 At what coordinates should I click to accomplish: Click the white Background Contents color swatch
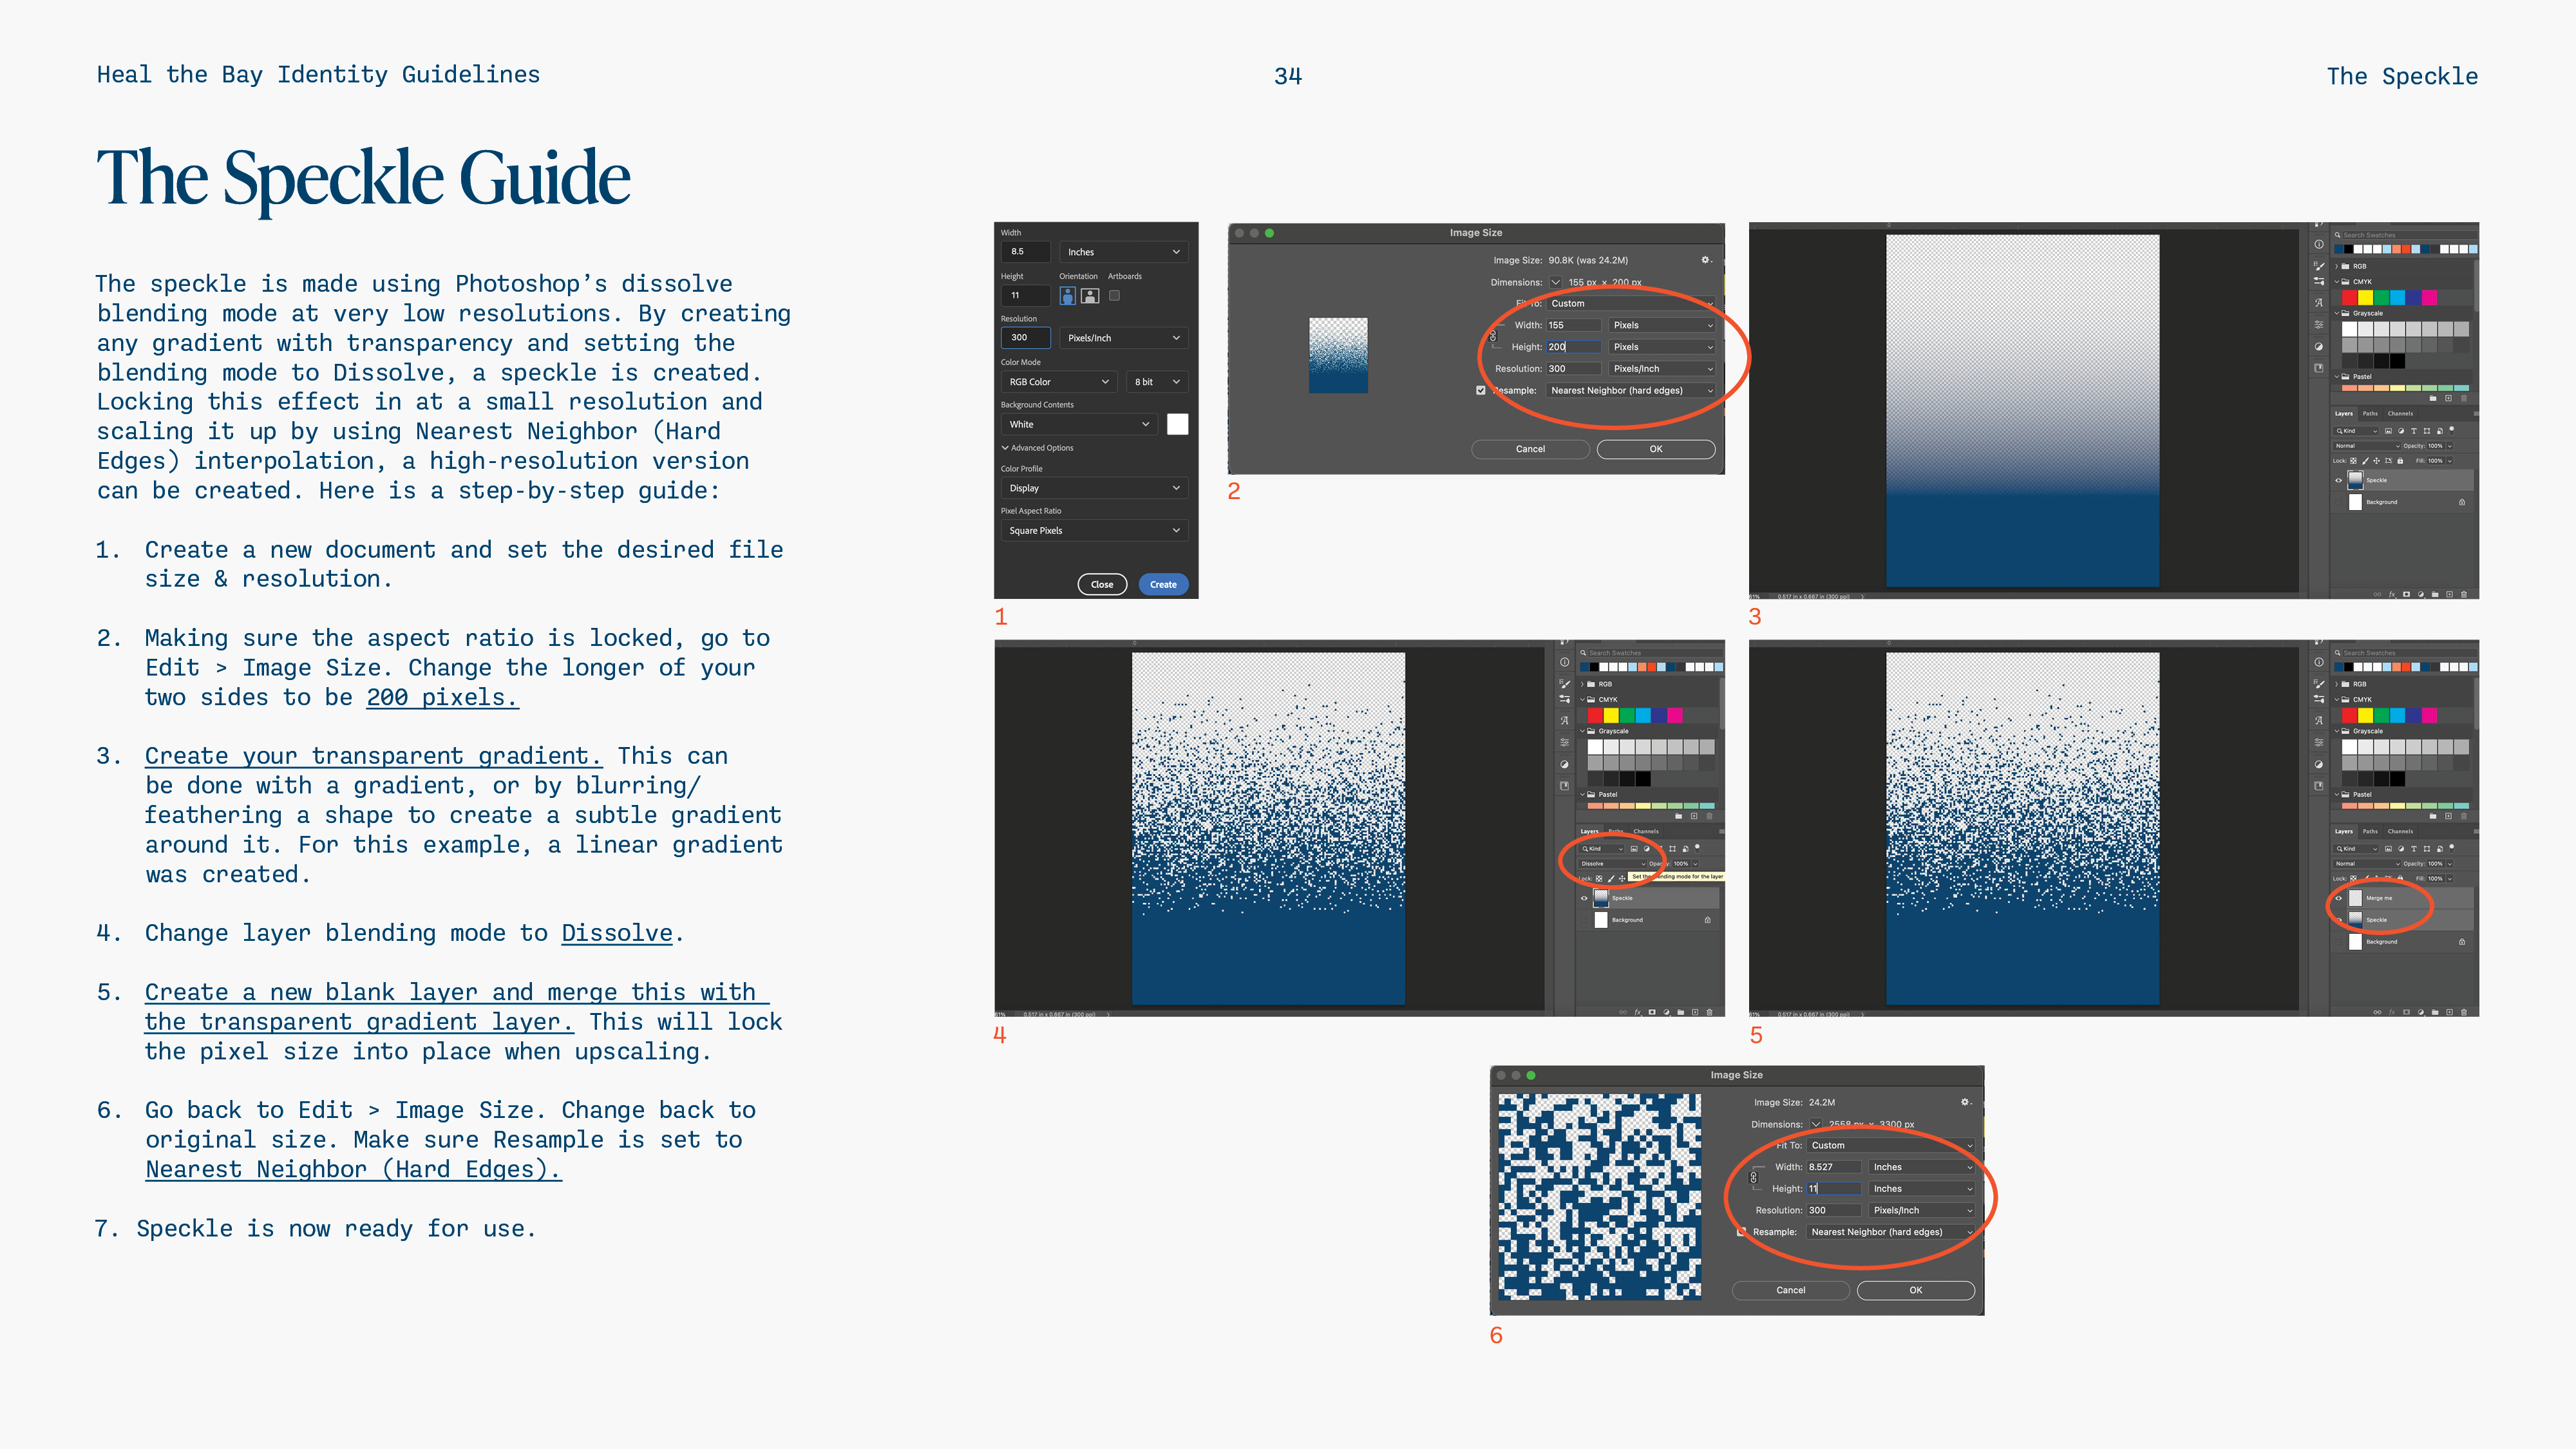pos(1177,425)
